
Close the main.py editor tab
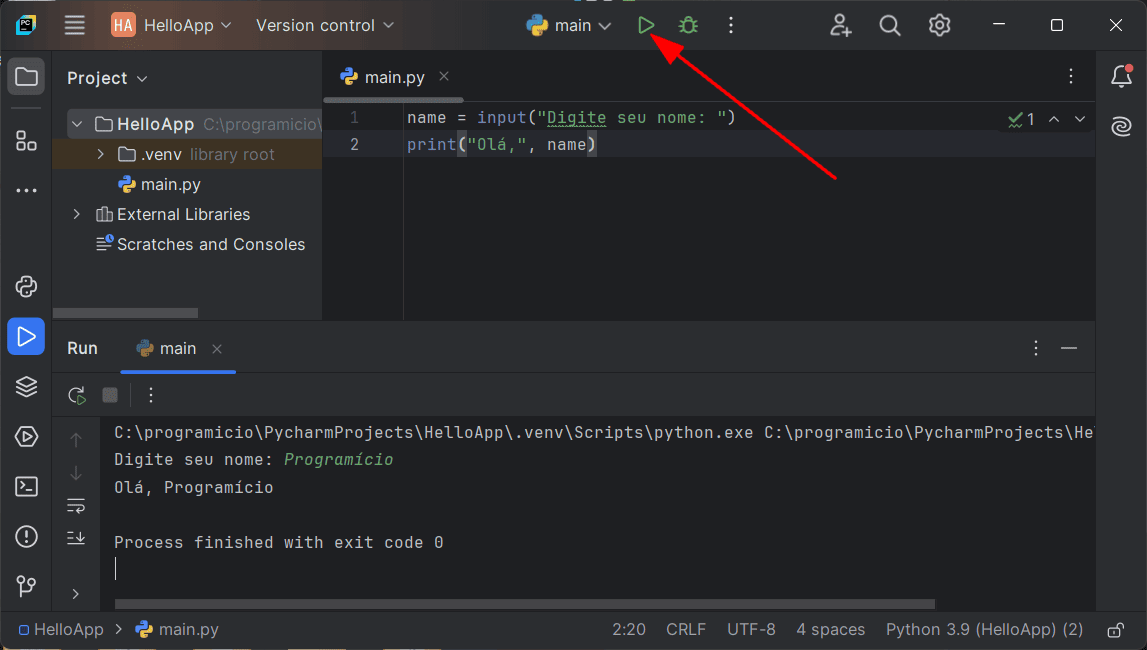pos(444,77)
